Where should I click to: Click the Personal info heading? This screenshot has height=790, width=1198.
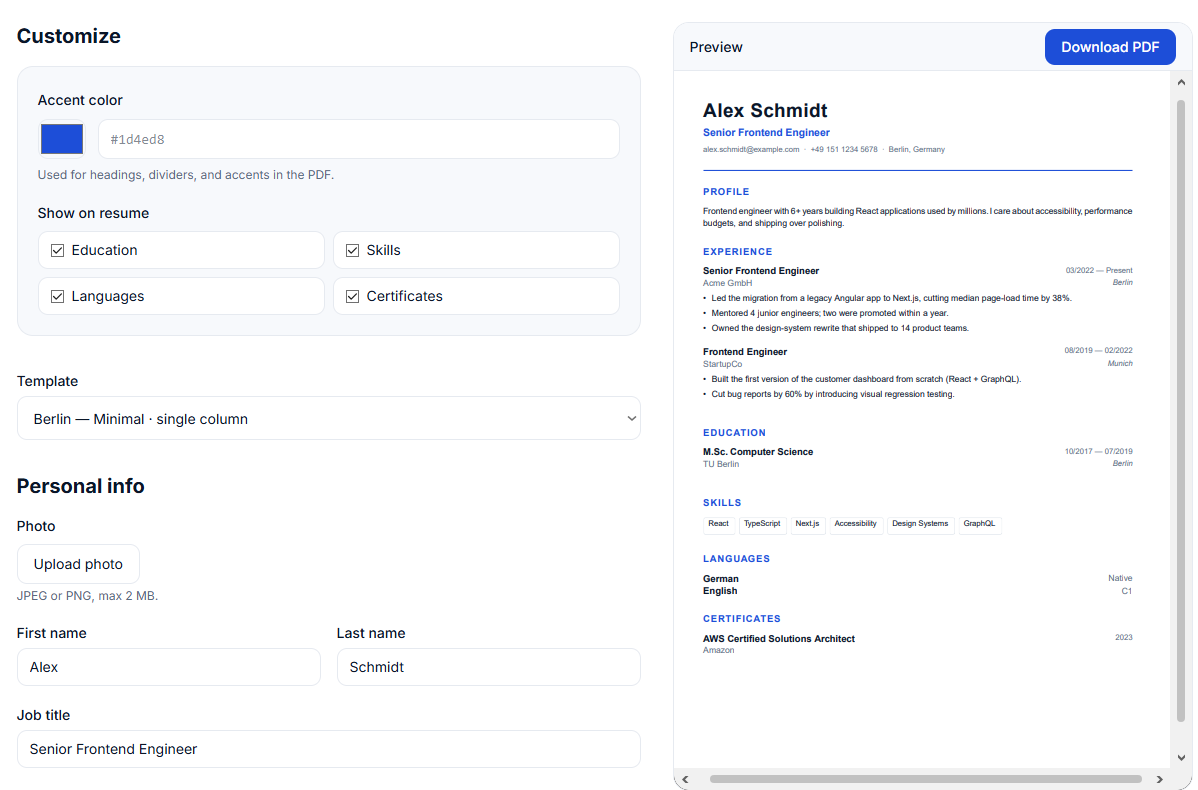click(x=80, y=486)
